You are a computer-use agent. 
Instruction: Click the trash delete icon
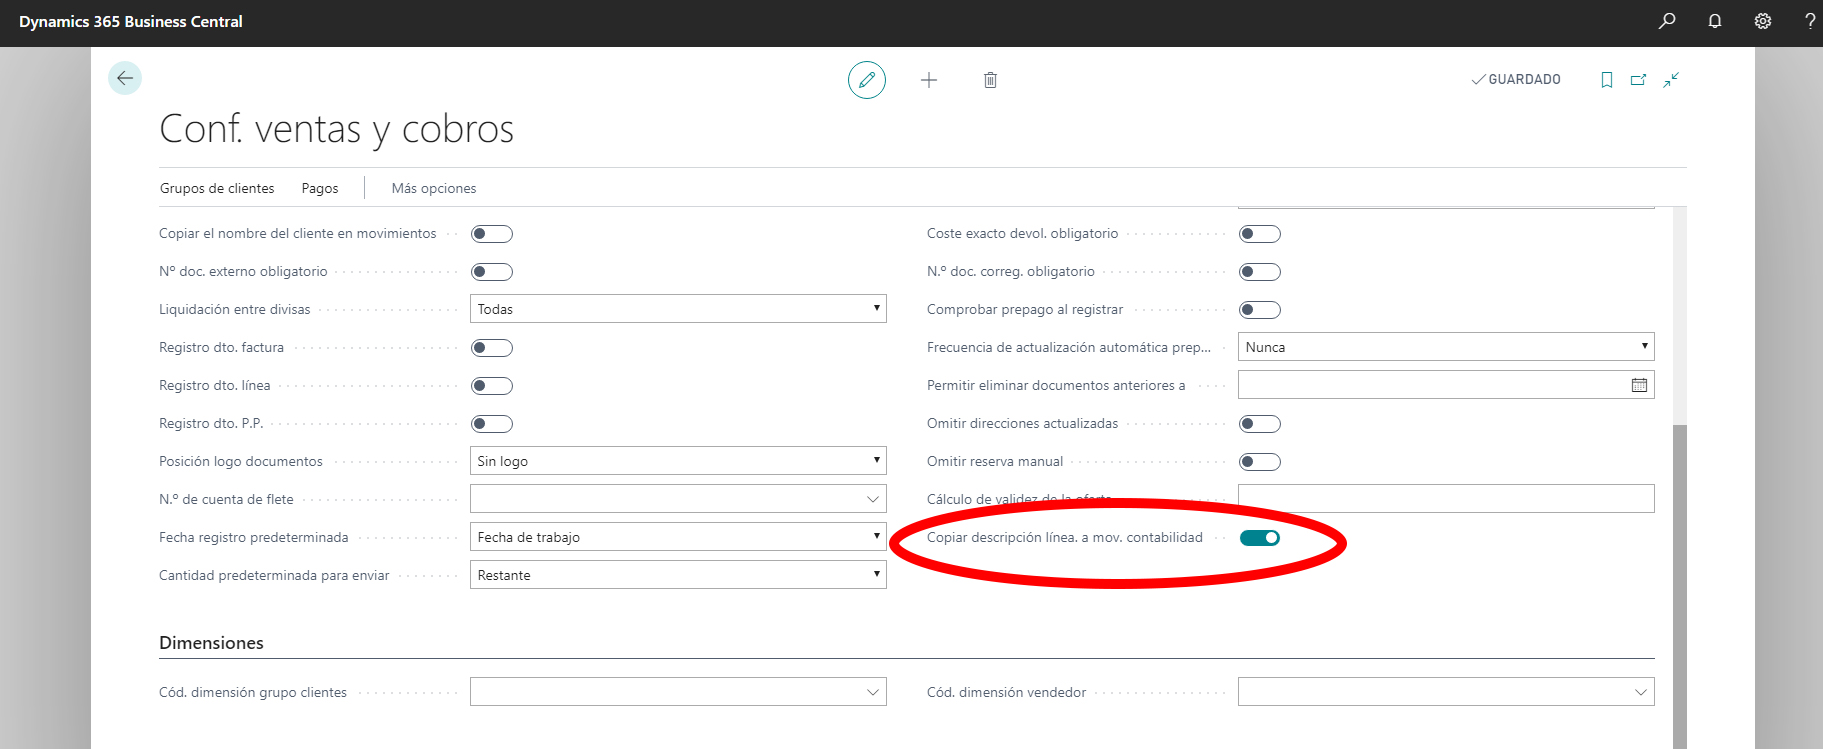(x=990, y=80)
